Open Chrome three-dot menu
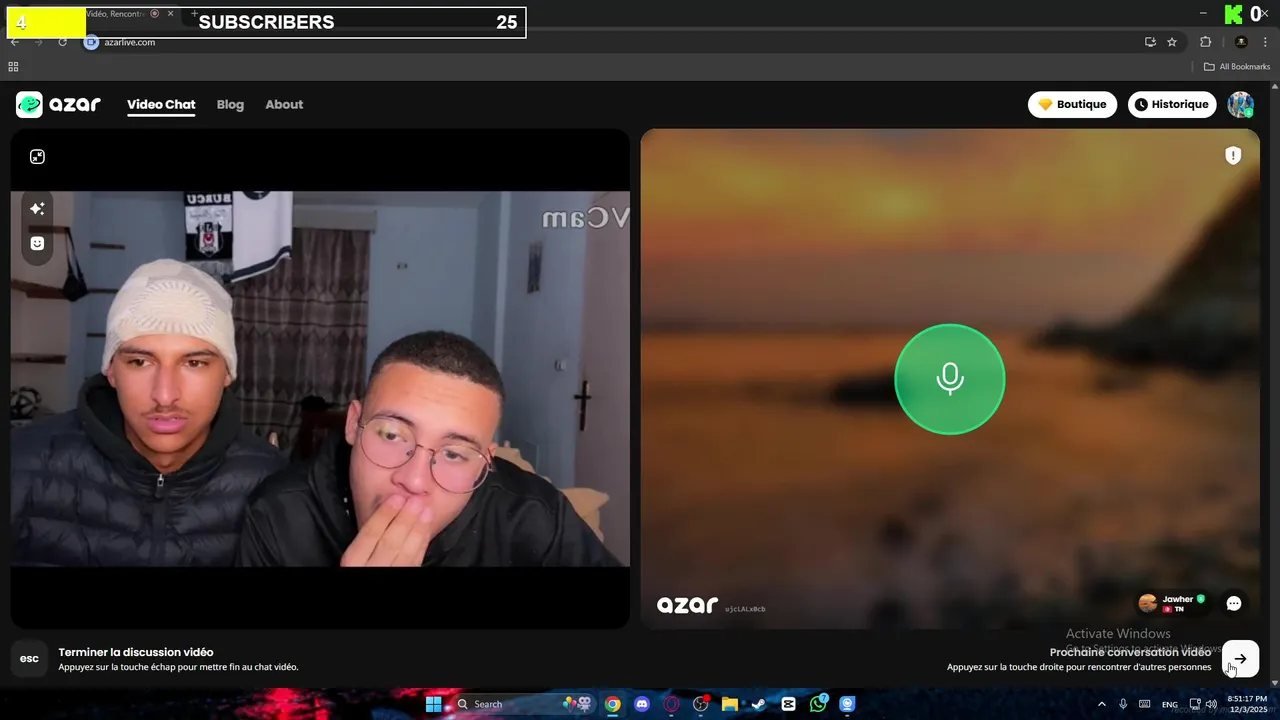The image size is (1280, 720). 1265,42
